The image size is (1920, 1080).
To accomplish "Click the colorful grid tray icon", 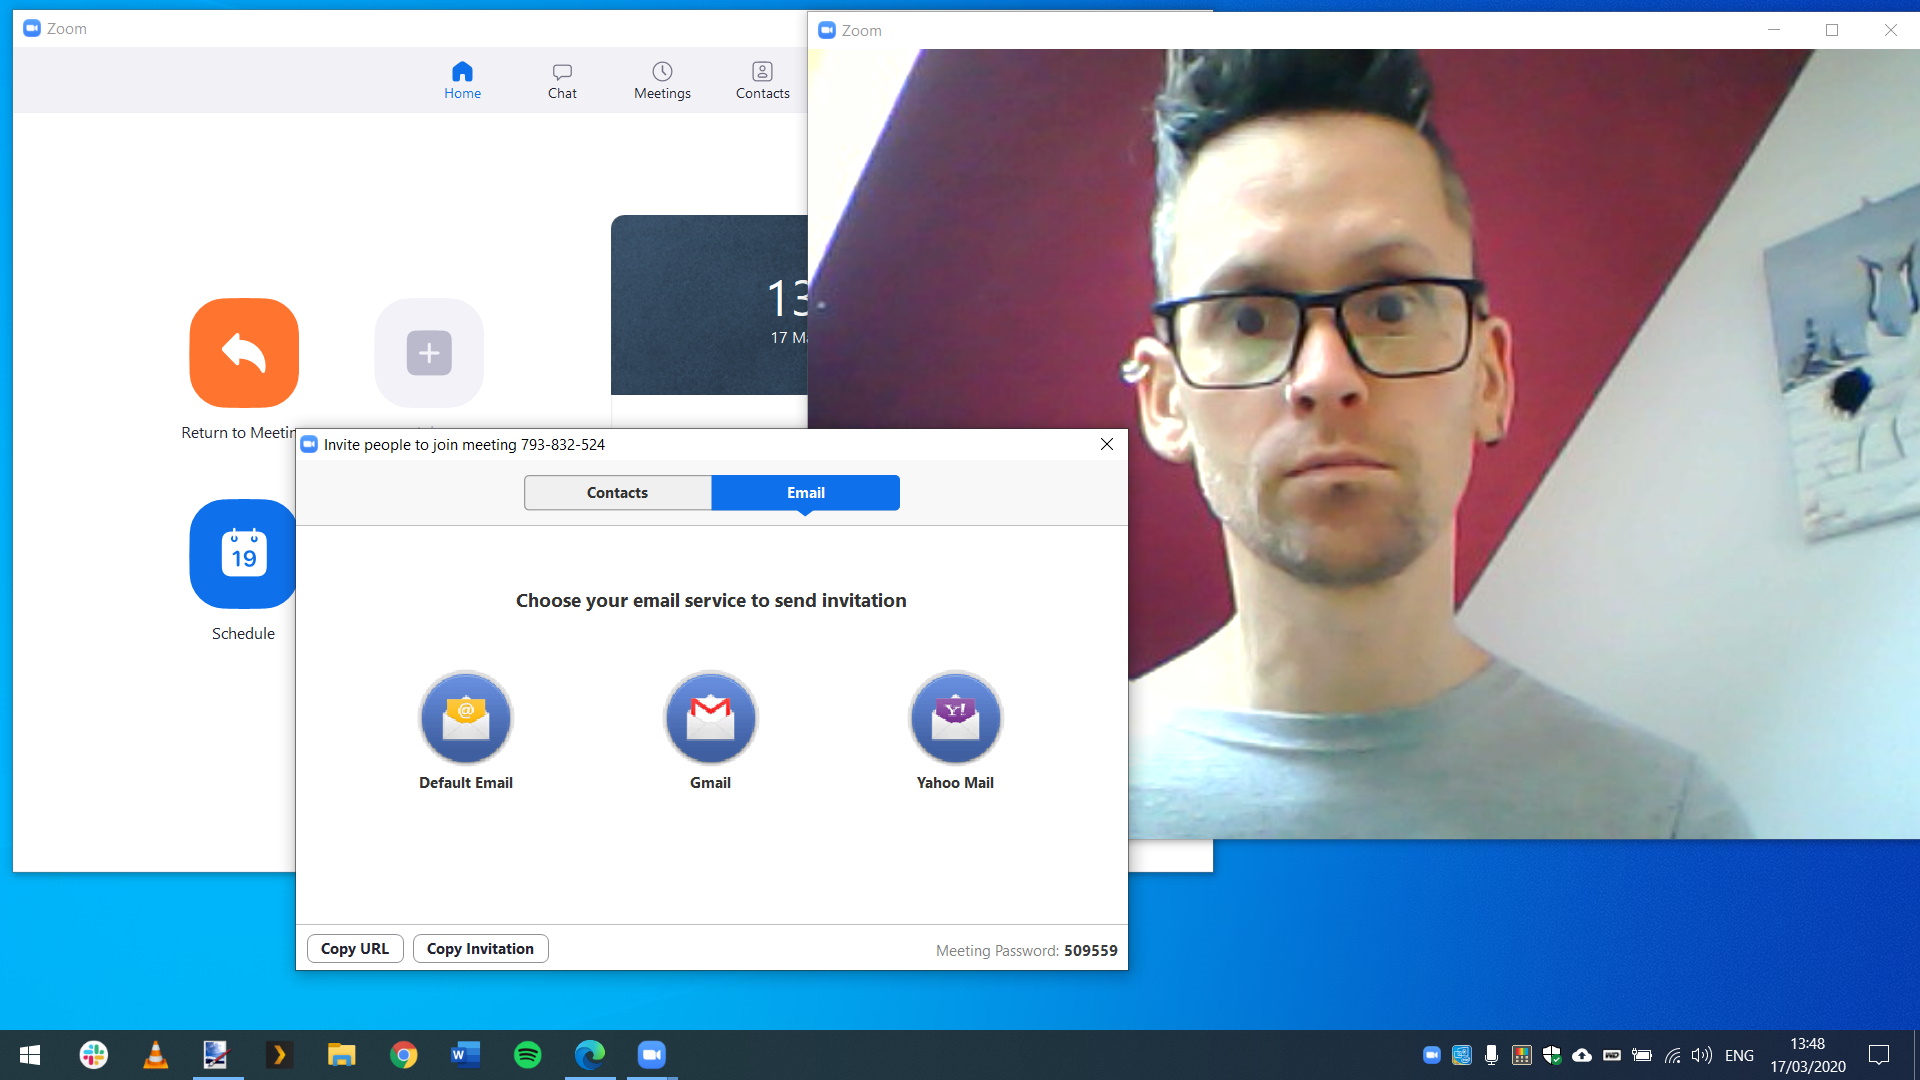I will pos(1522,1055).
